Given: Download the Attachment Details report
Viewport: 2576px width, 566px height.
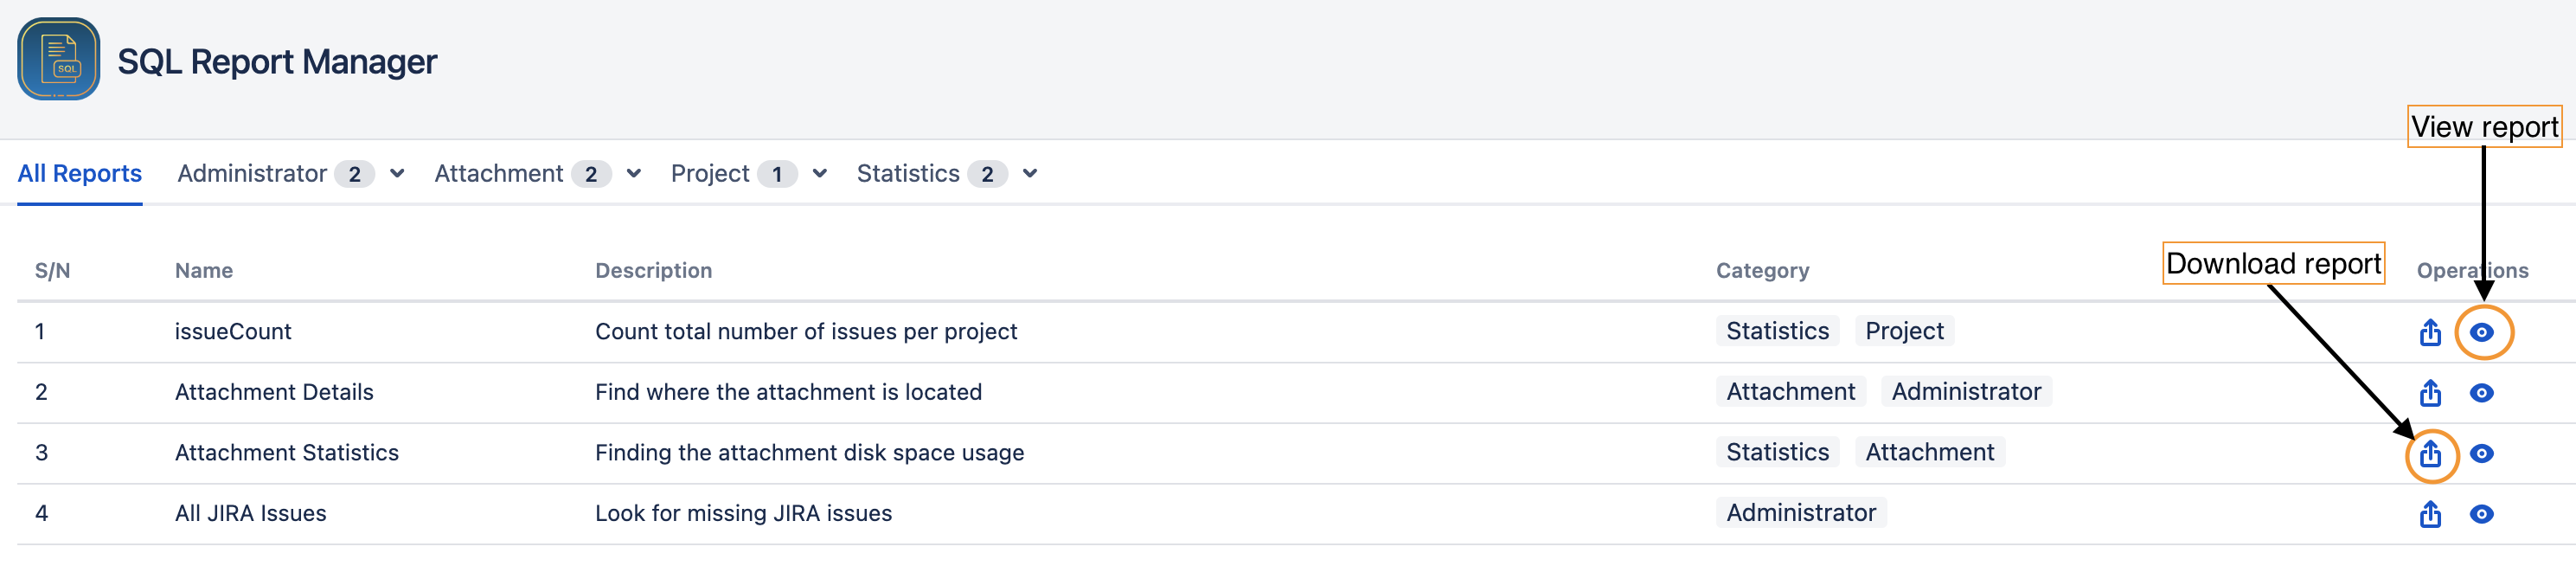Looking at the screenshot, I should [2430, 392].
